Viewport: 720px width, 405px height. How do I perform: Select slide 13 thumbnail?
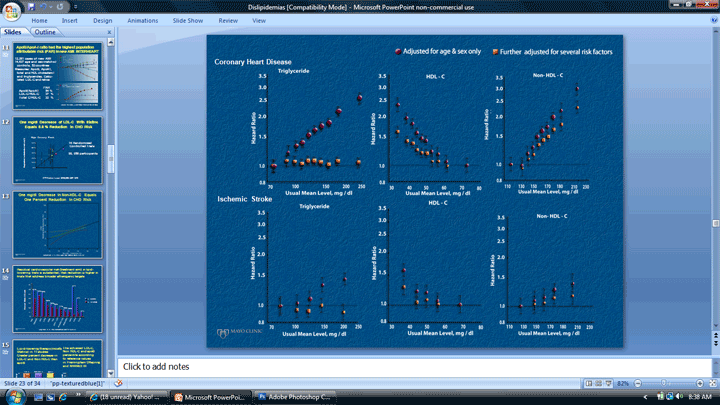click(57, 225)
